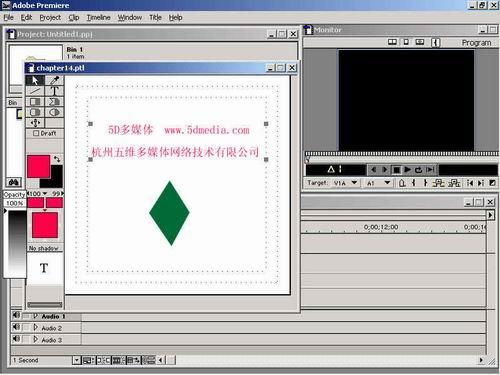Screen dimensions: 500x375
Task: Open the File menu
Action: (x=9, y=17)
